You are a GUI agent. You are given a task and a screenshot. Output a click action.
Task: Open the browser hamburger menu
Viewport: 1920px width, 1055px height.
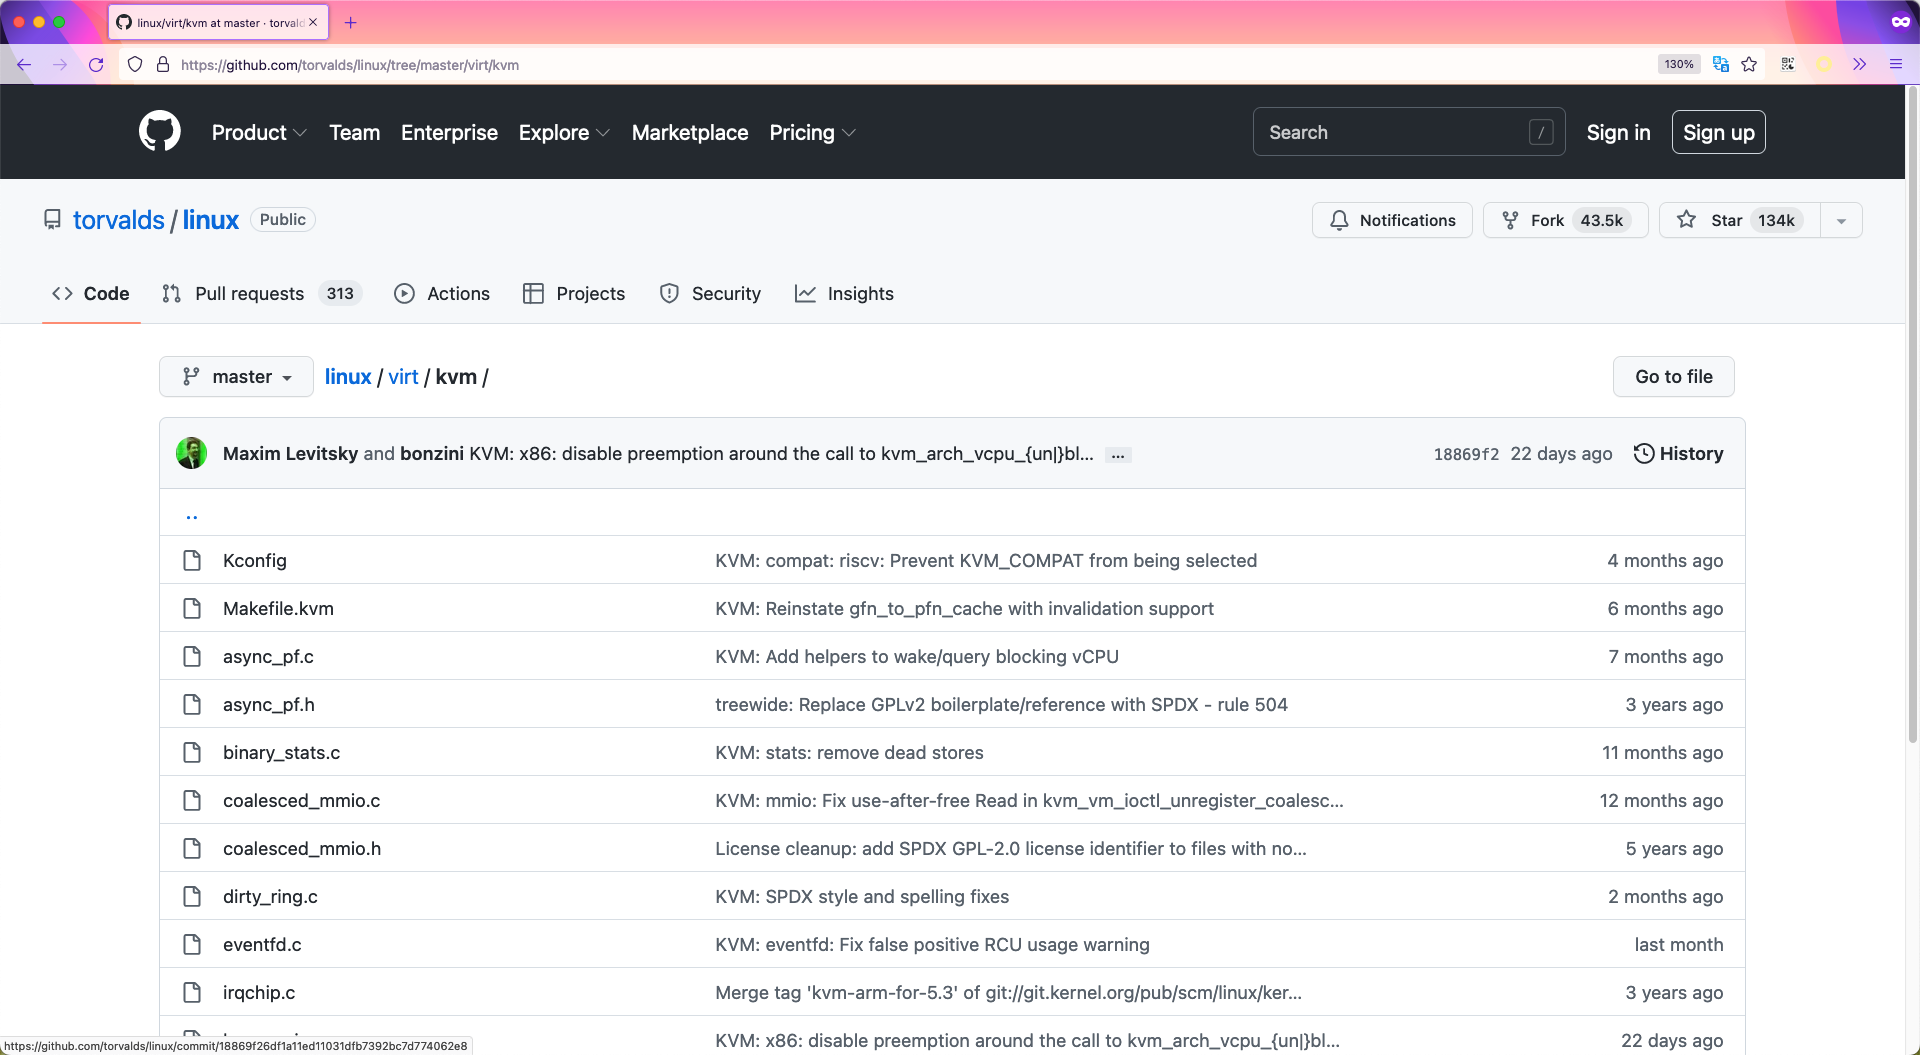pos(1895,65)
